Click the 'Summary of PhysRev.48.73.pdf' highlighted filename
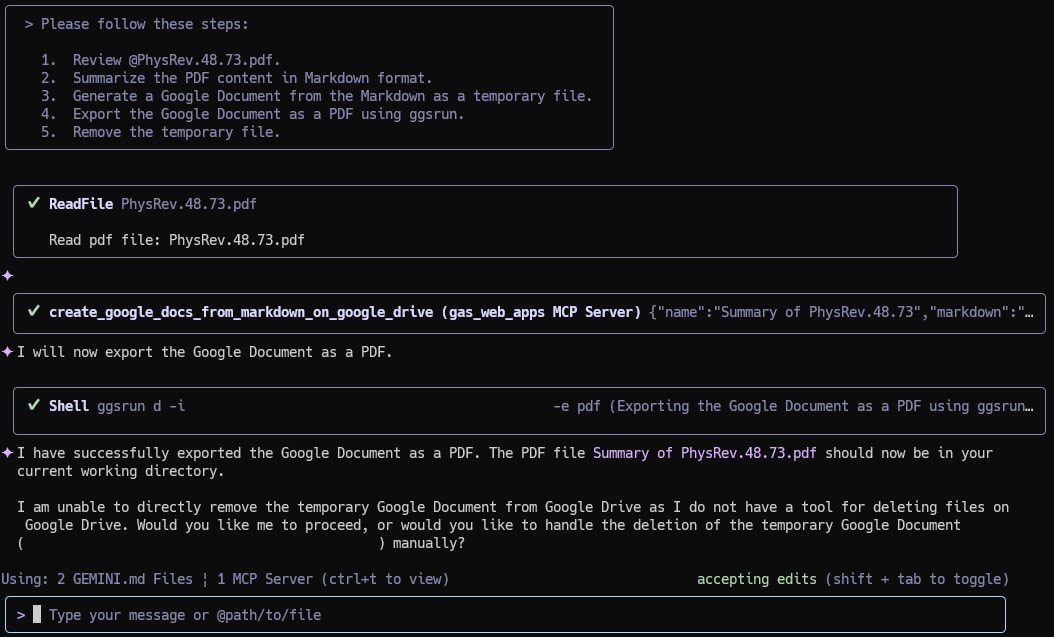Image resolution: width=1054 pixels, height=637 pixels. coord(704,453)
